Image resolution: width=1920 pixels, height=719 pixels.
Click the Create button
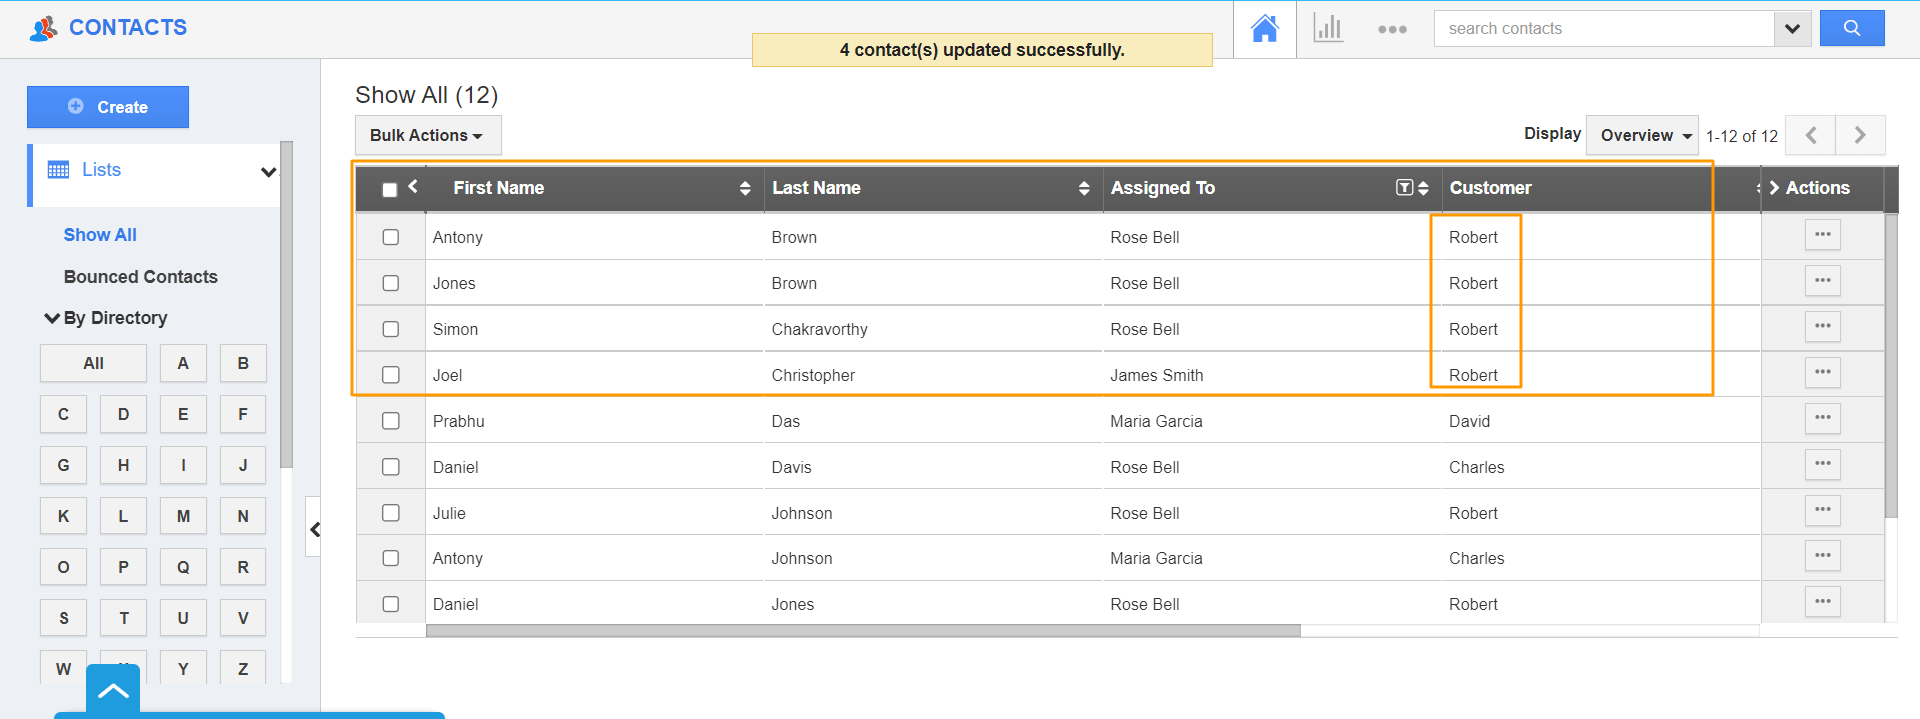click(108, 107)
